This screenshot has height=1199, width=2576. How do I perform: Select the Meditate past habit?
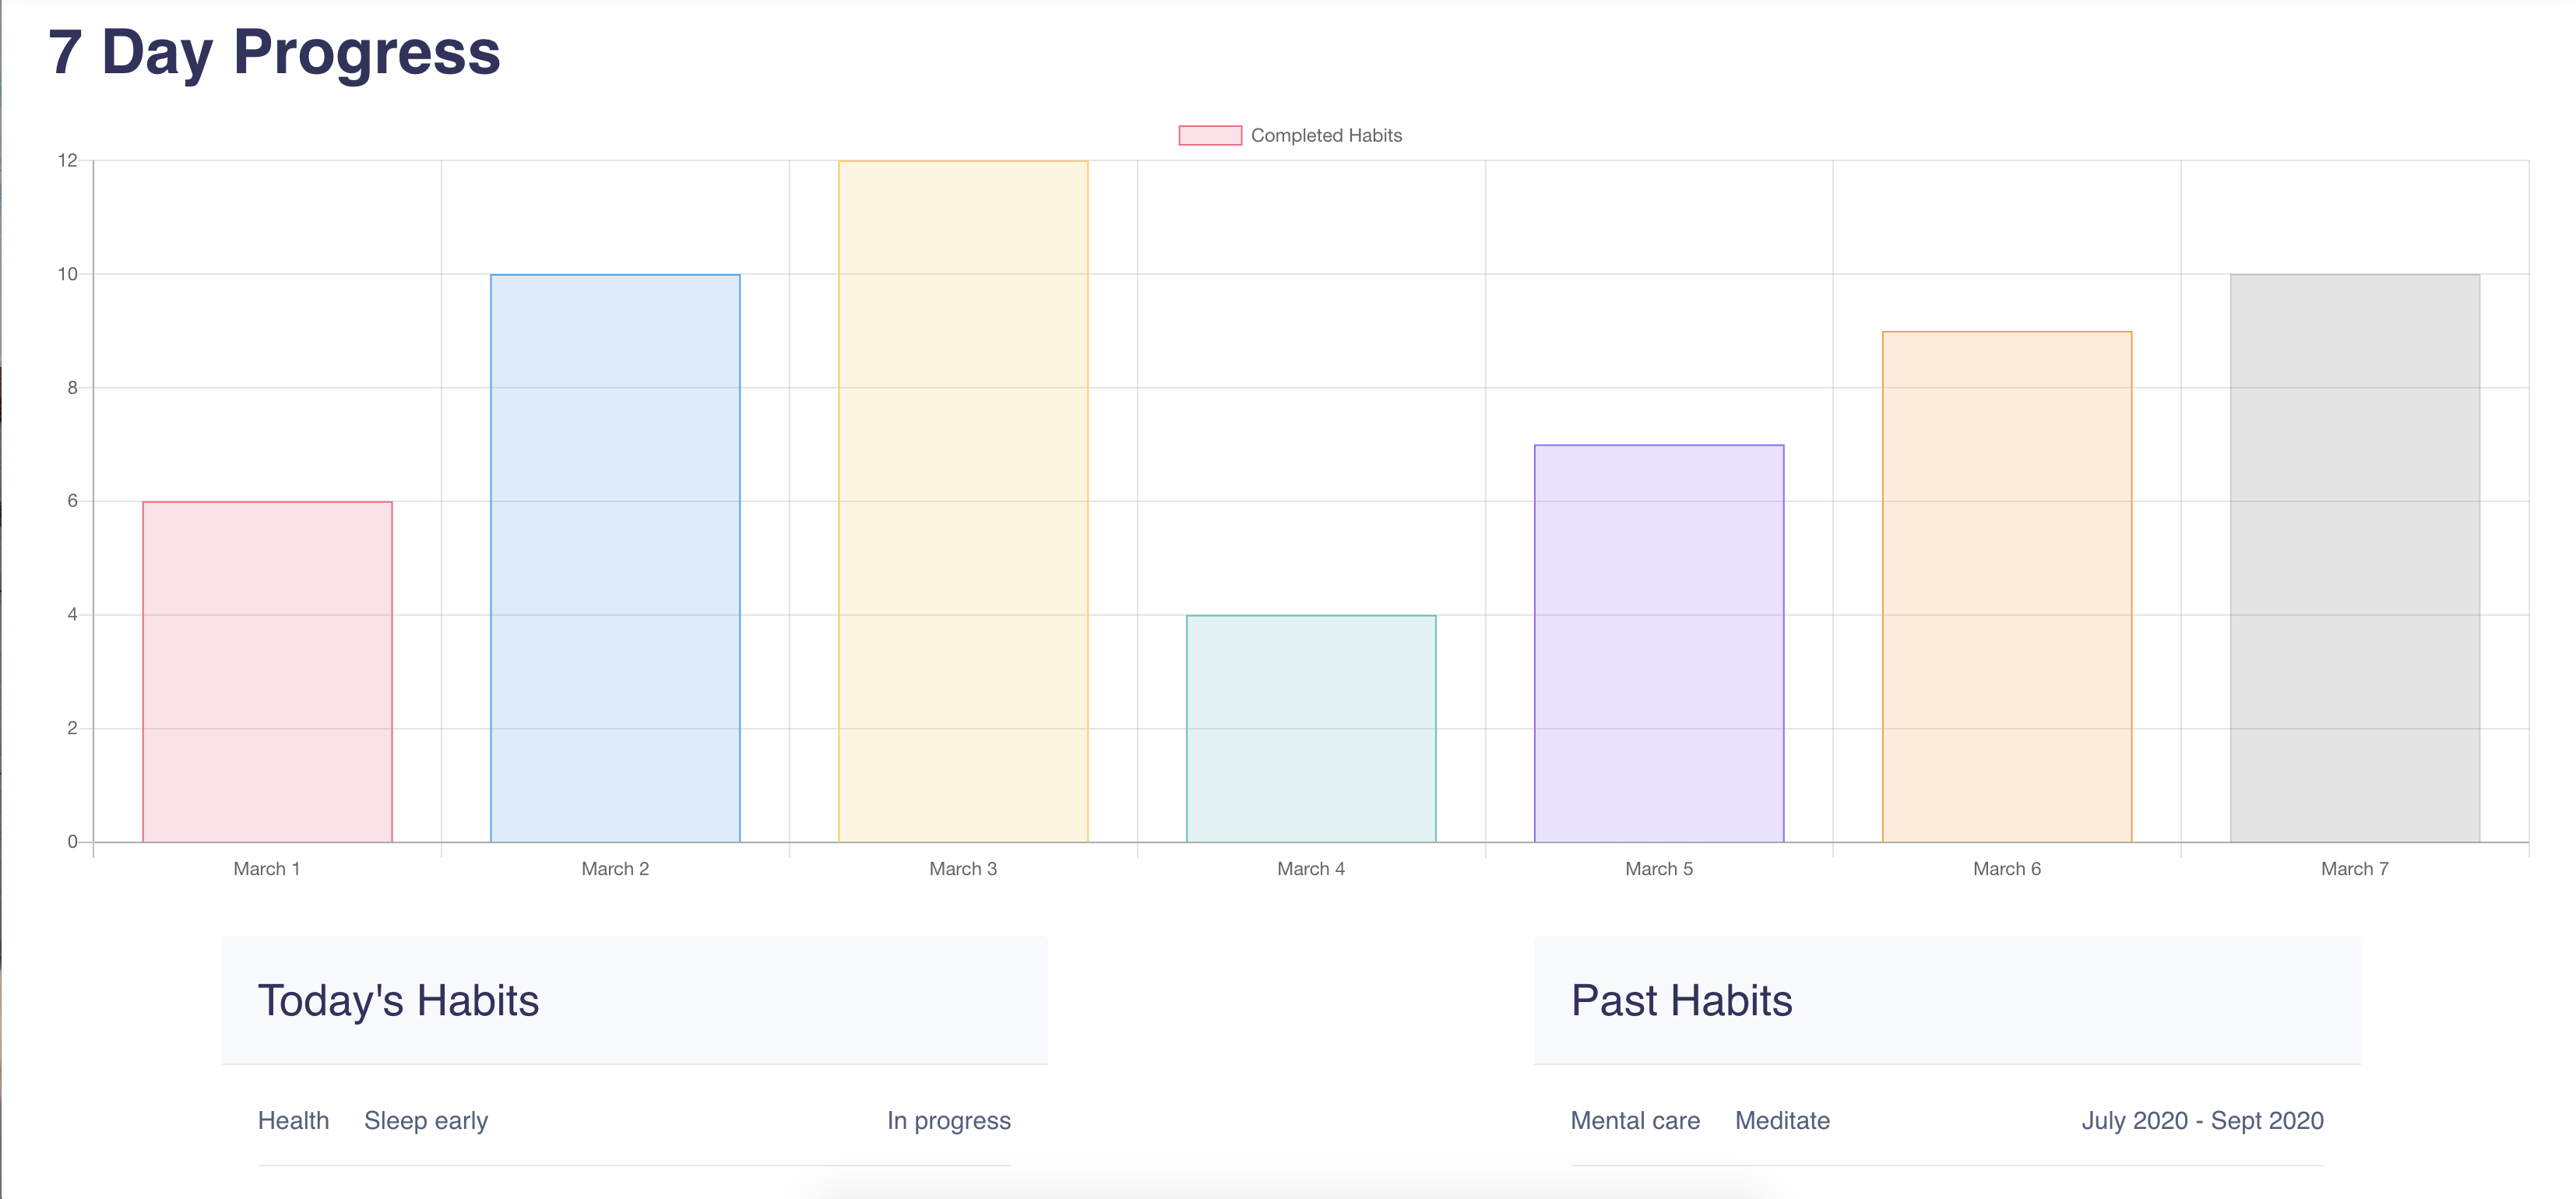(x=1782, y=1120)
